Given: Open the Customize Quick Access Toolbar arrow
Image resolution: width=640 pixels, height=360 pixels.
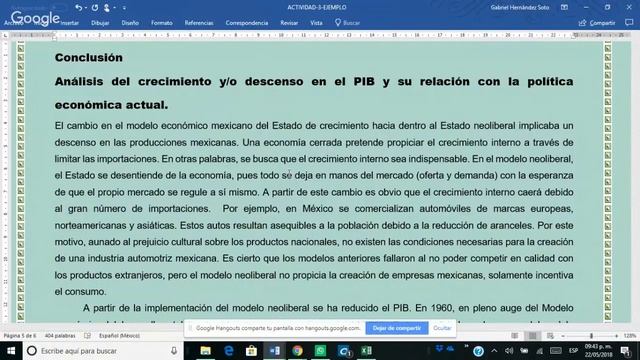Looking at the screenshot, I should click(x=124, y=8).
